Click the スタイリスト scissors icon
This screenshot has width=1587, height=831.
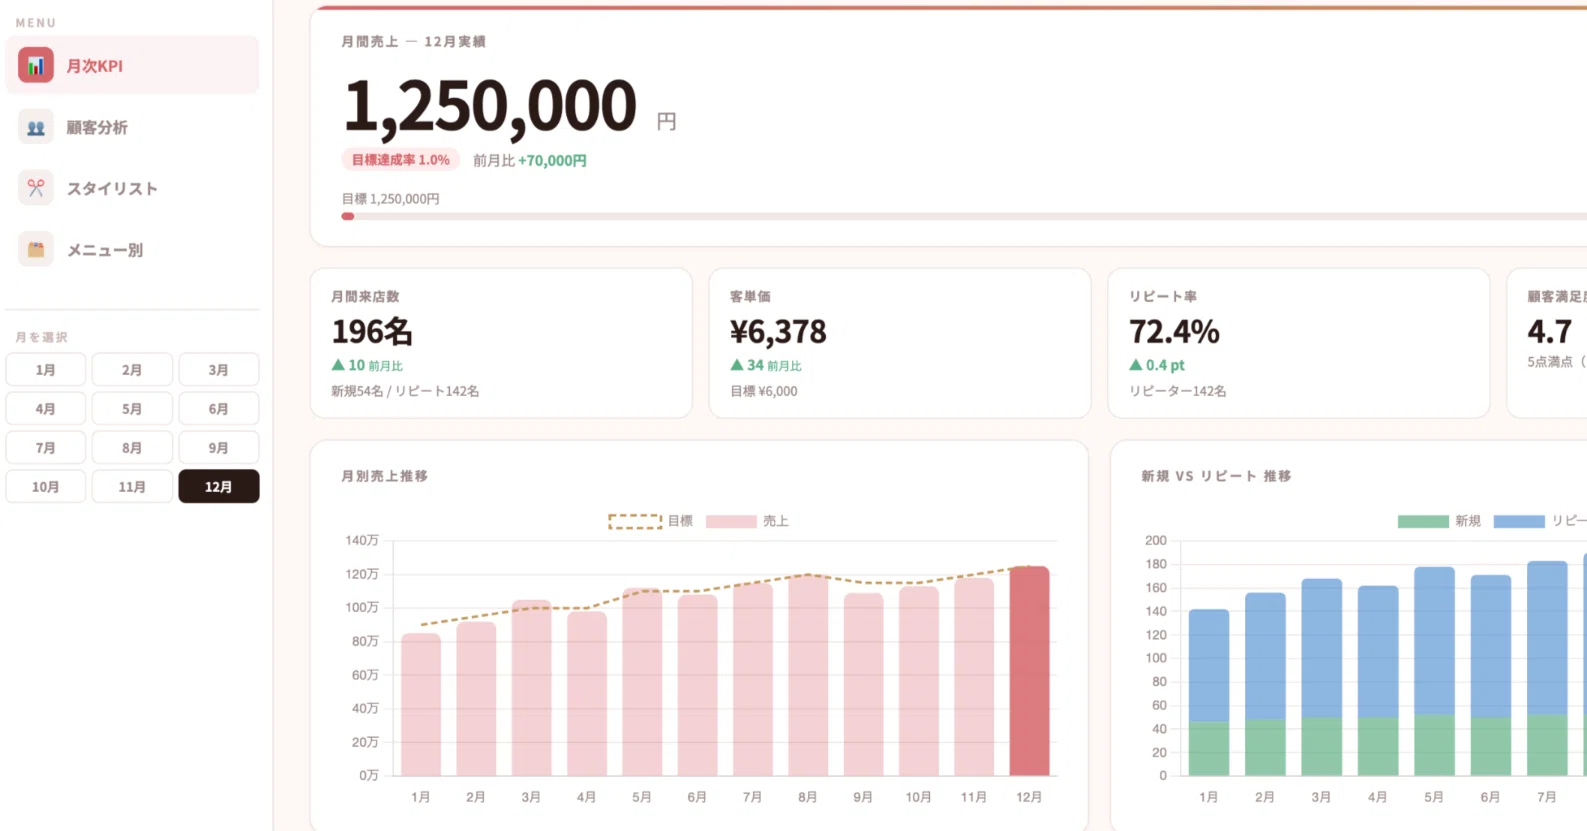tap(36, 188)
